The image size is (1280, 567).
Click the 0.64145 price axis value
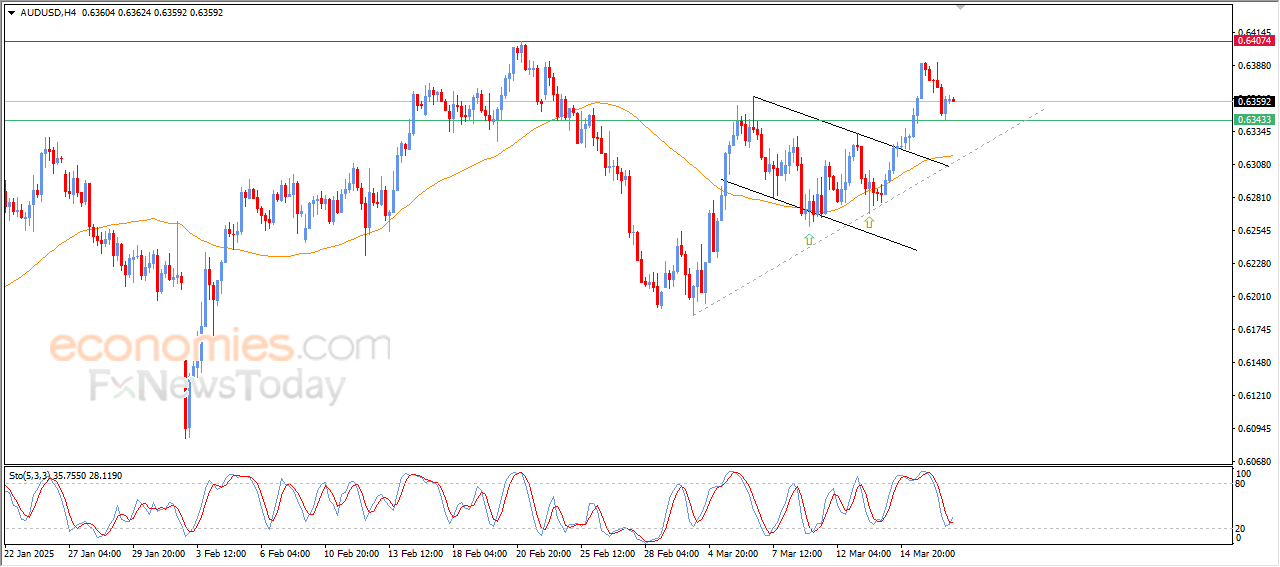(x=1254, y=33)
